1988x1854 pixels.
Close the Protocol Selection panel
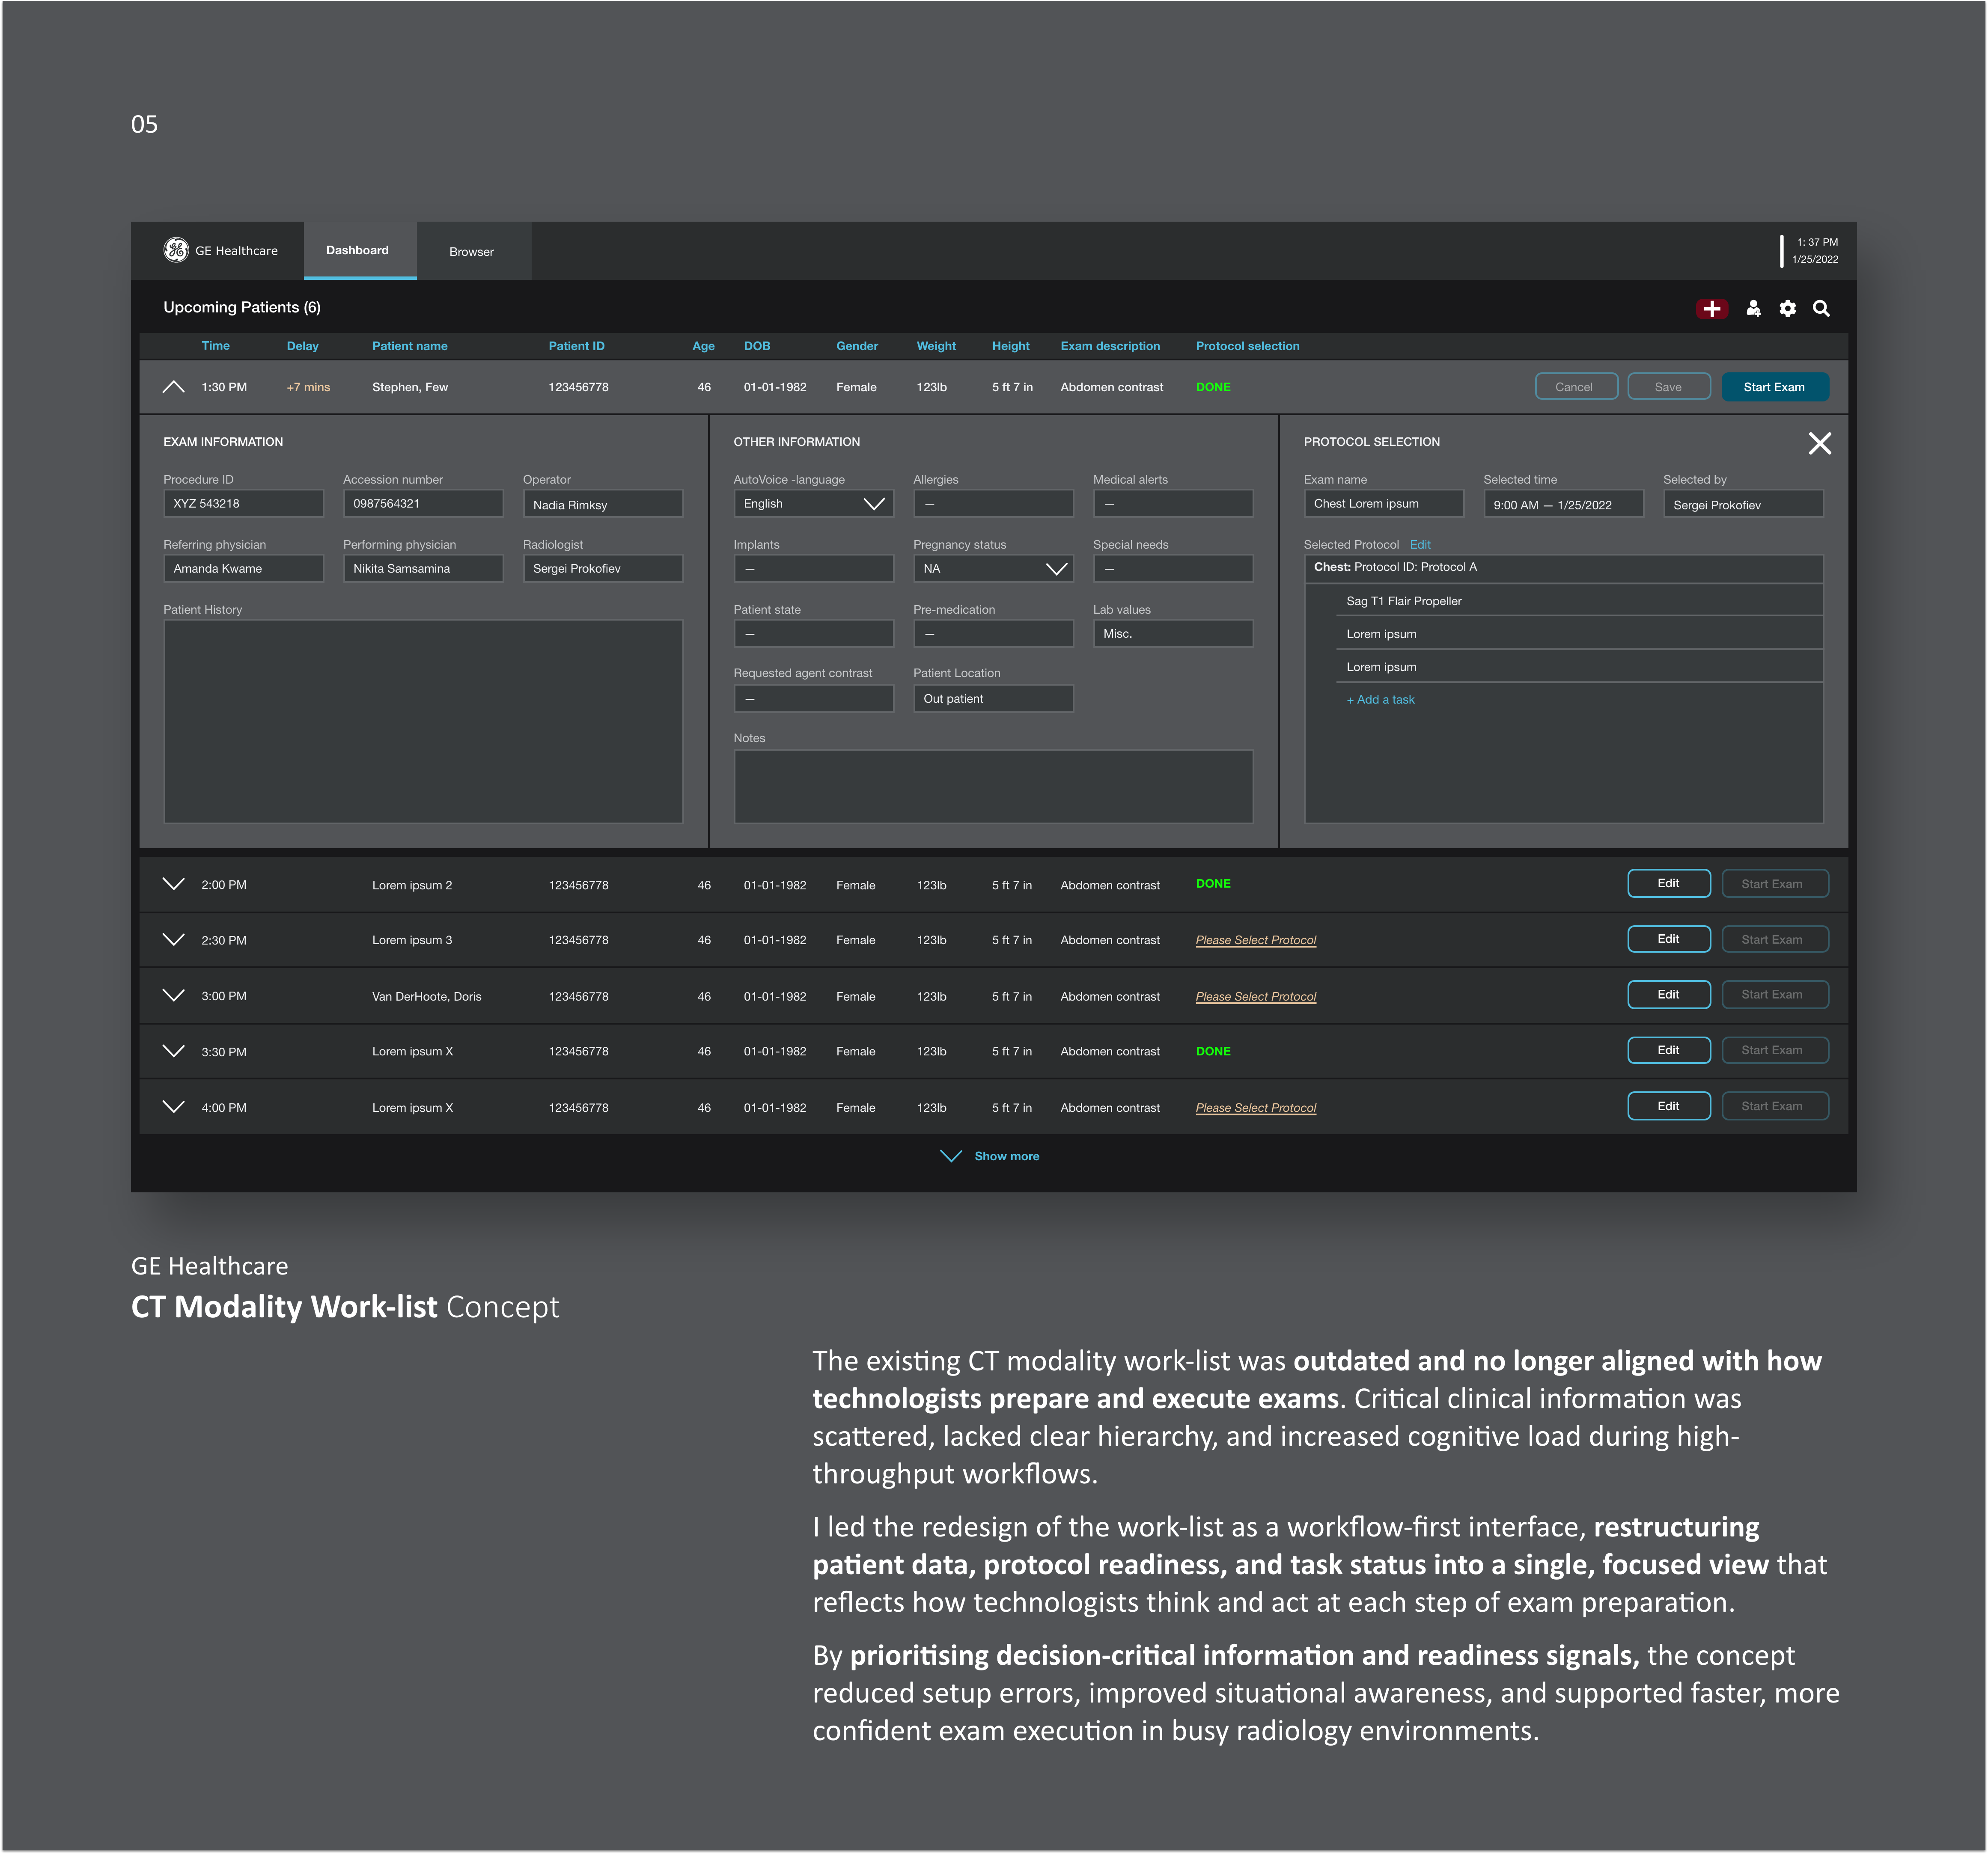point(1820,443)
